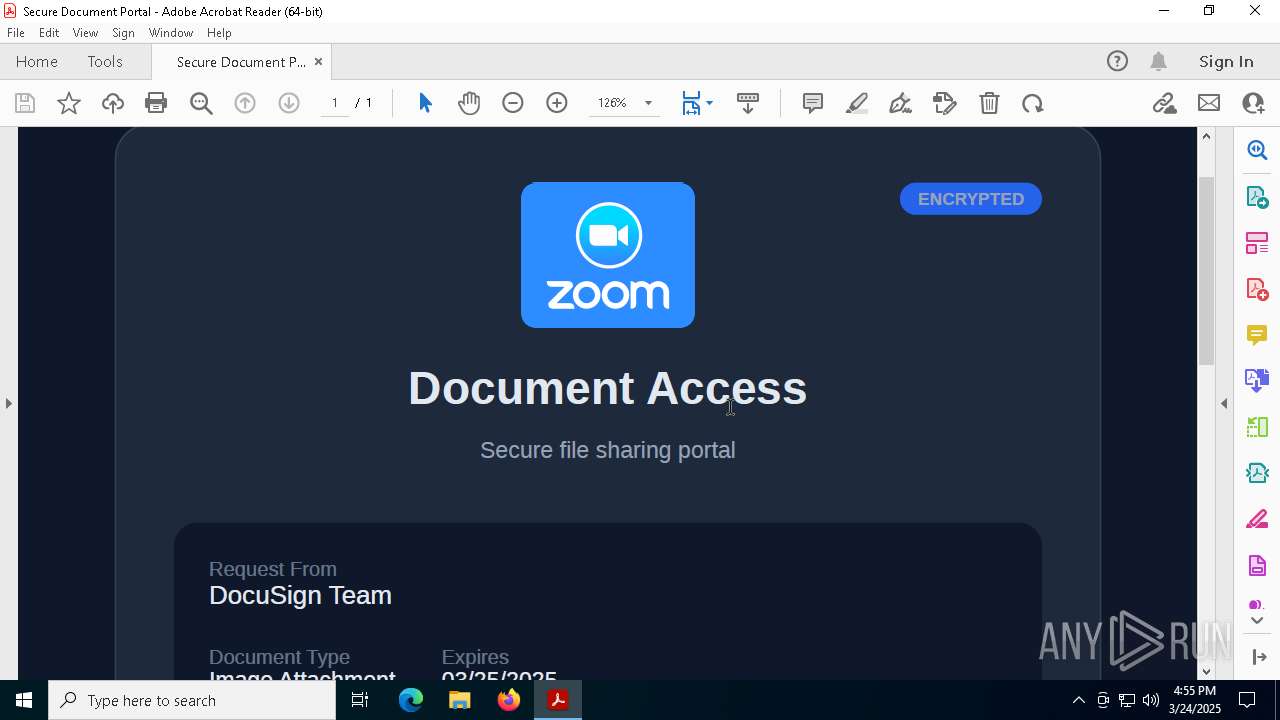The height and width of the screenshot is (720, 1280).
Task: Select the arrow selection tool
Action: (x=425, y=103)
